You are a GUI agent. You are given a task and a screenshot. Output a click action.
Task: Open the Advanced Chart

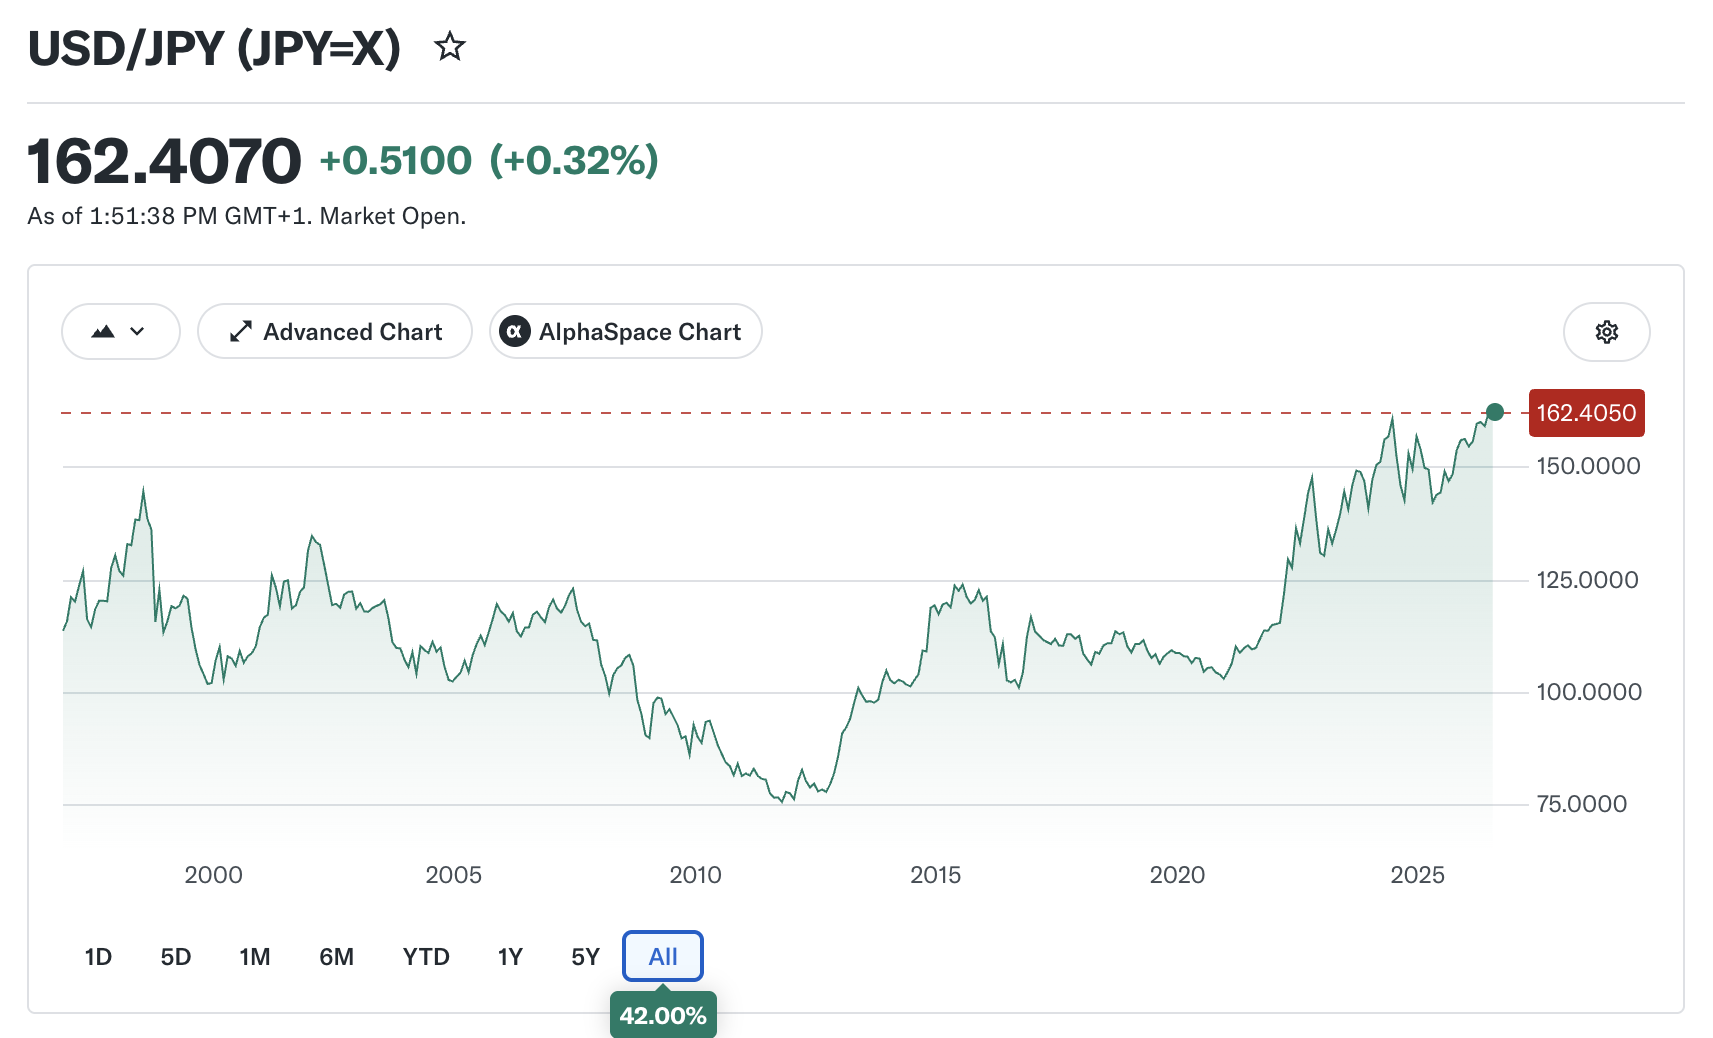coord(335,332)
